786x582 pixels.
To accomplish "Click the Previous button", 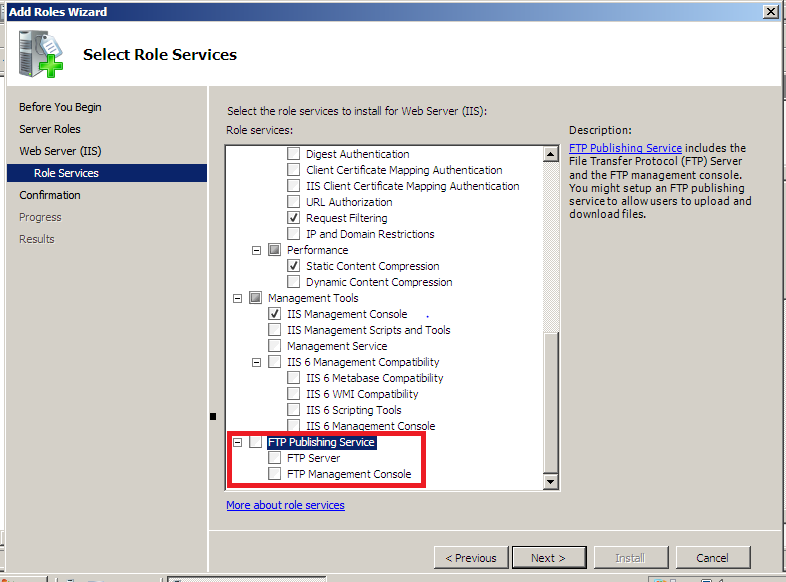I will pos(471,557).
